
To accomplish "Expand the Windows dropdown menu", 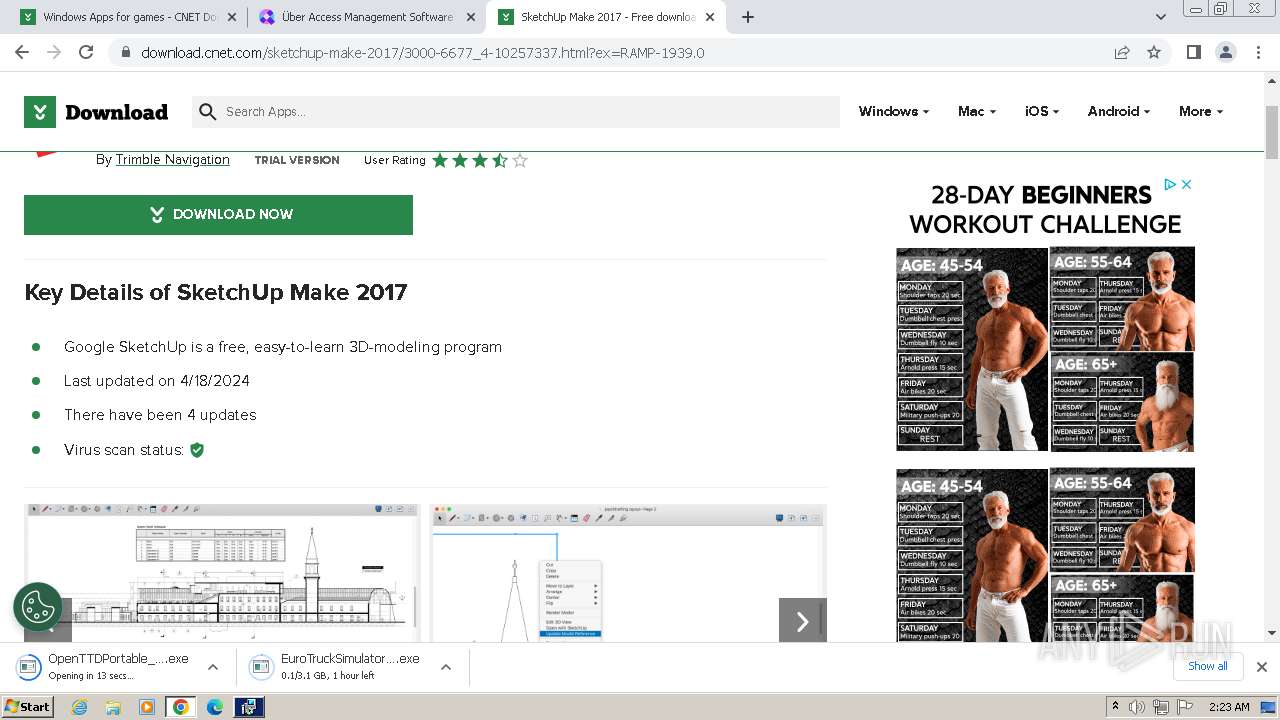I will pyautogui.click(x=894, y=112).
